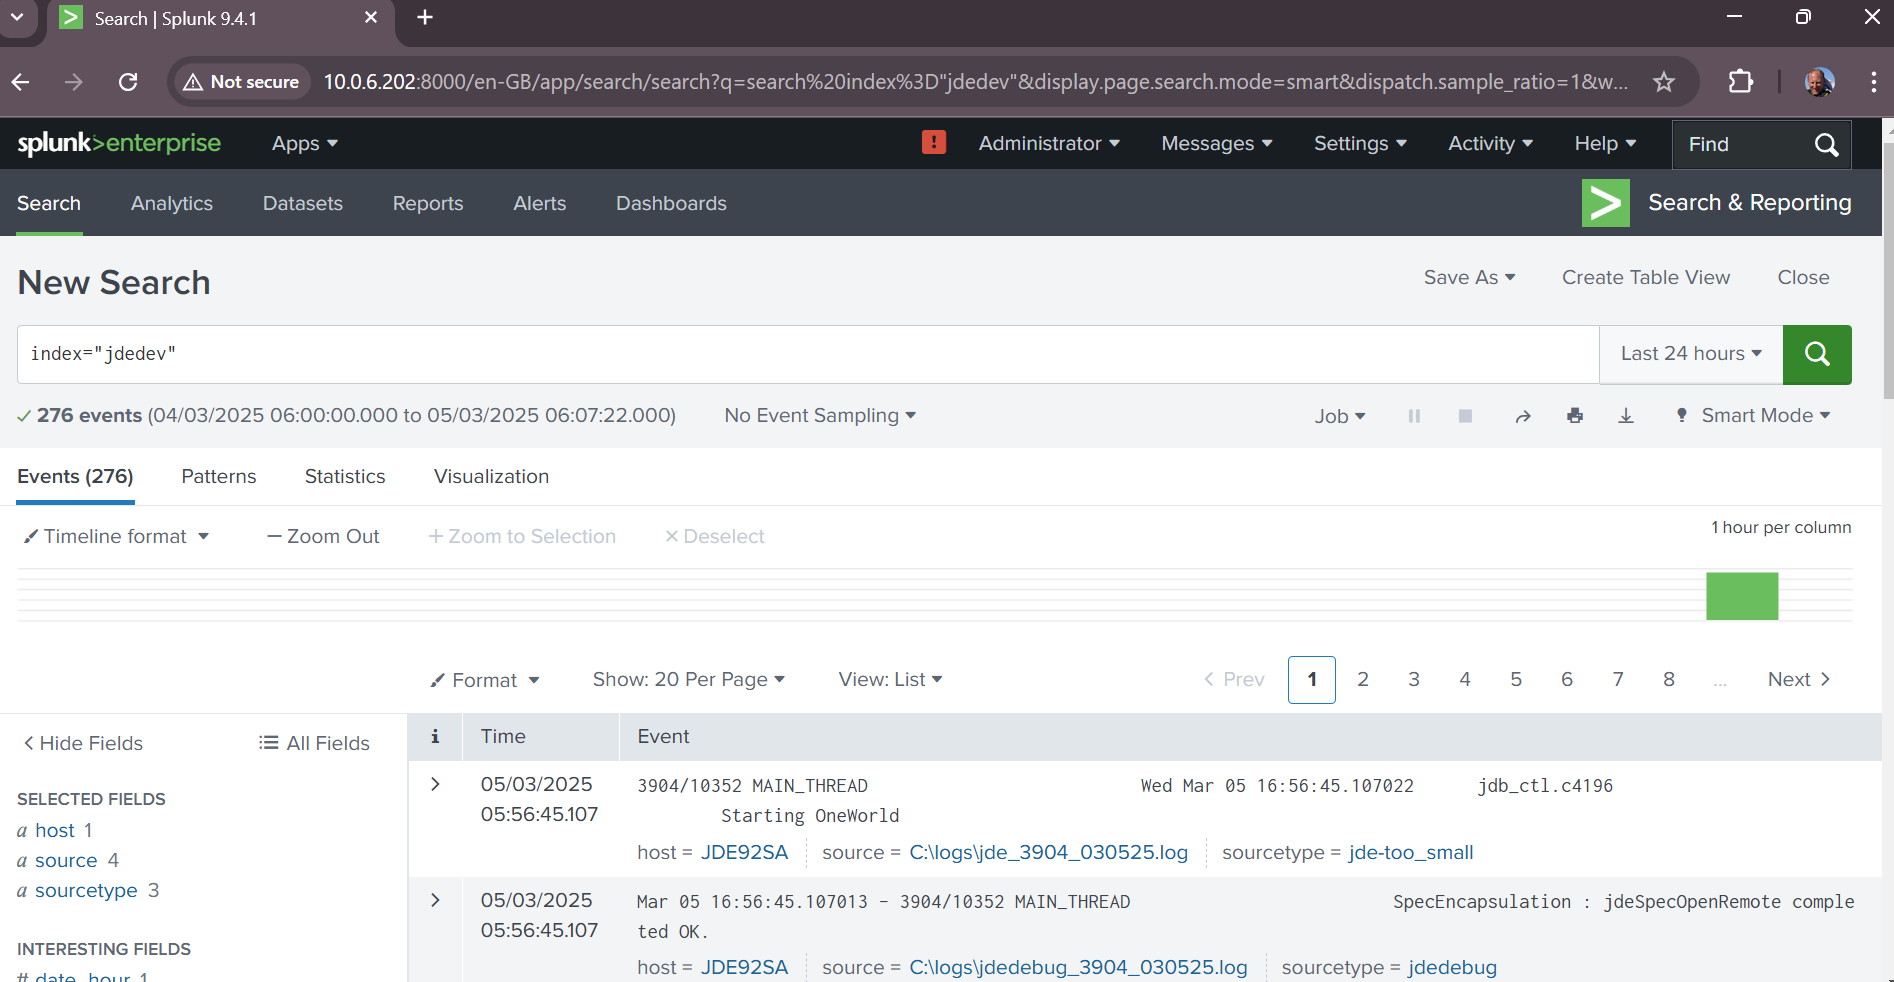Screen dimensions: 1894x982
Task: Switch to the Statistics tab
Action: (345, 477)
